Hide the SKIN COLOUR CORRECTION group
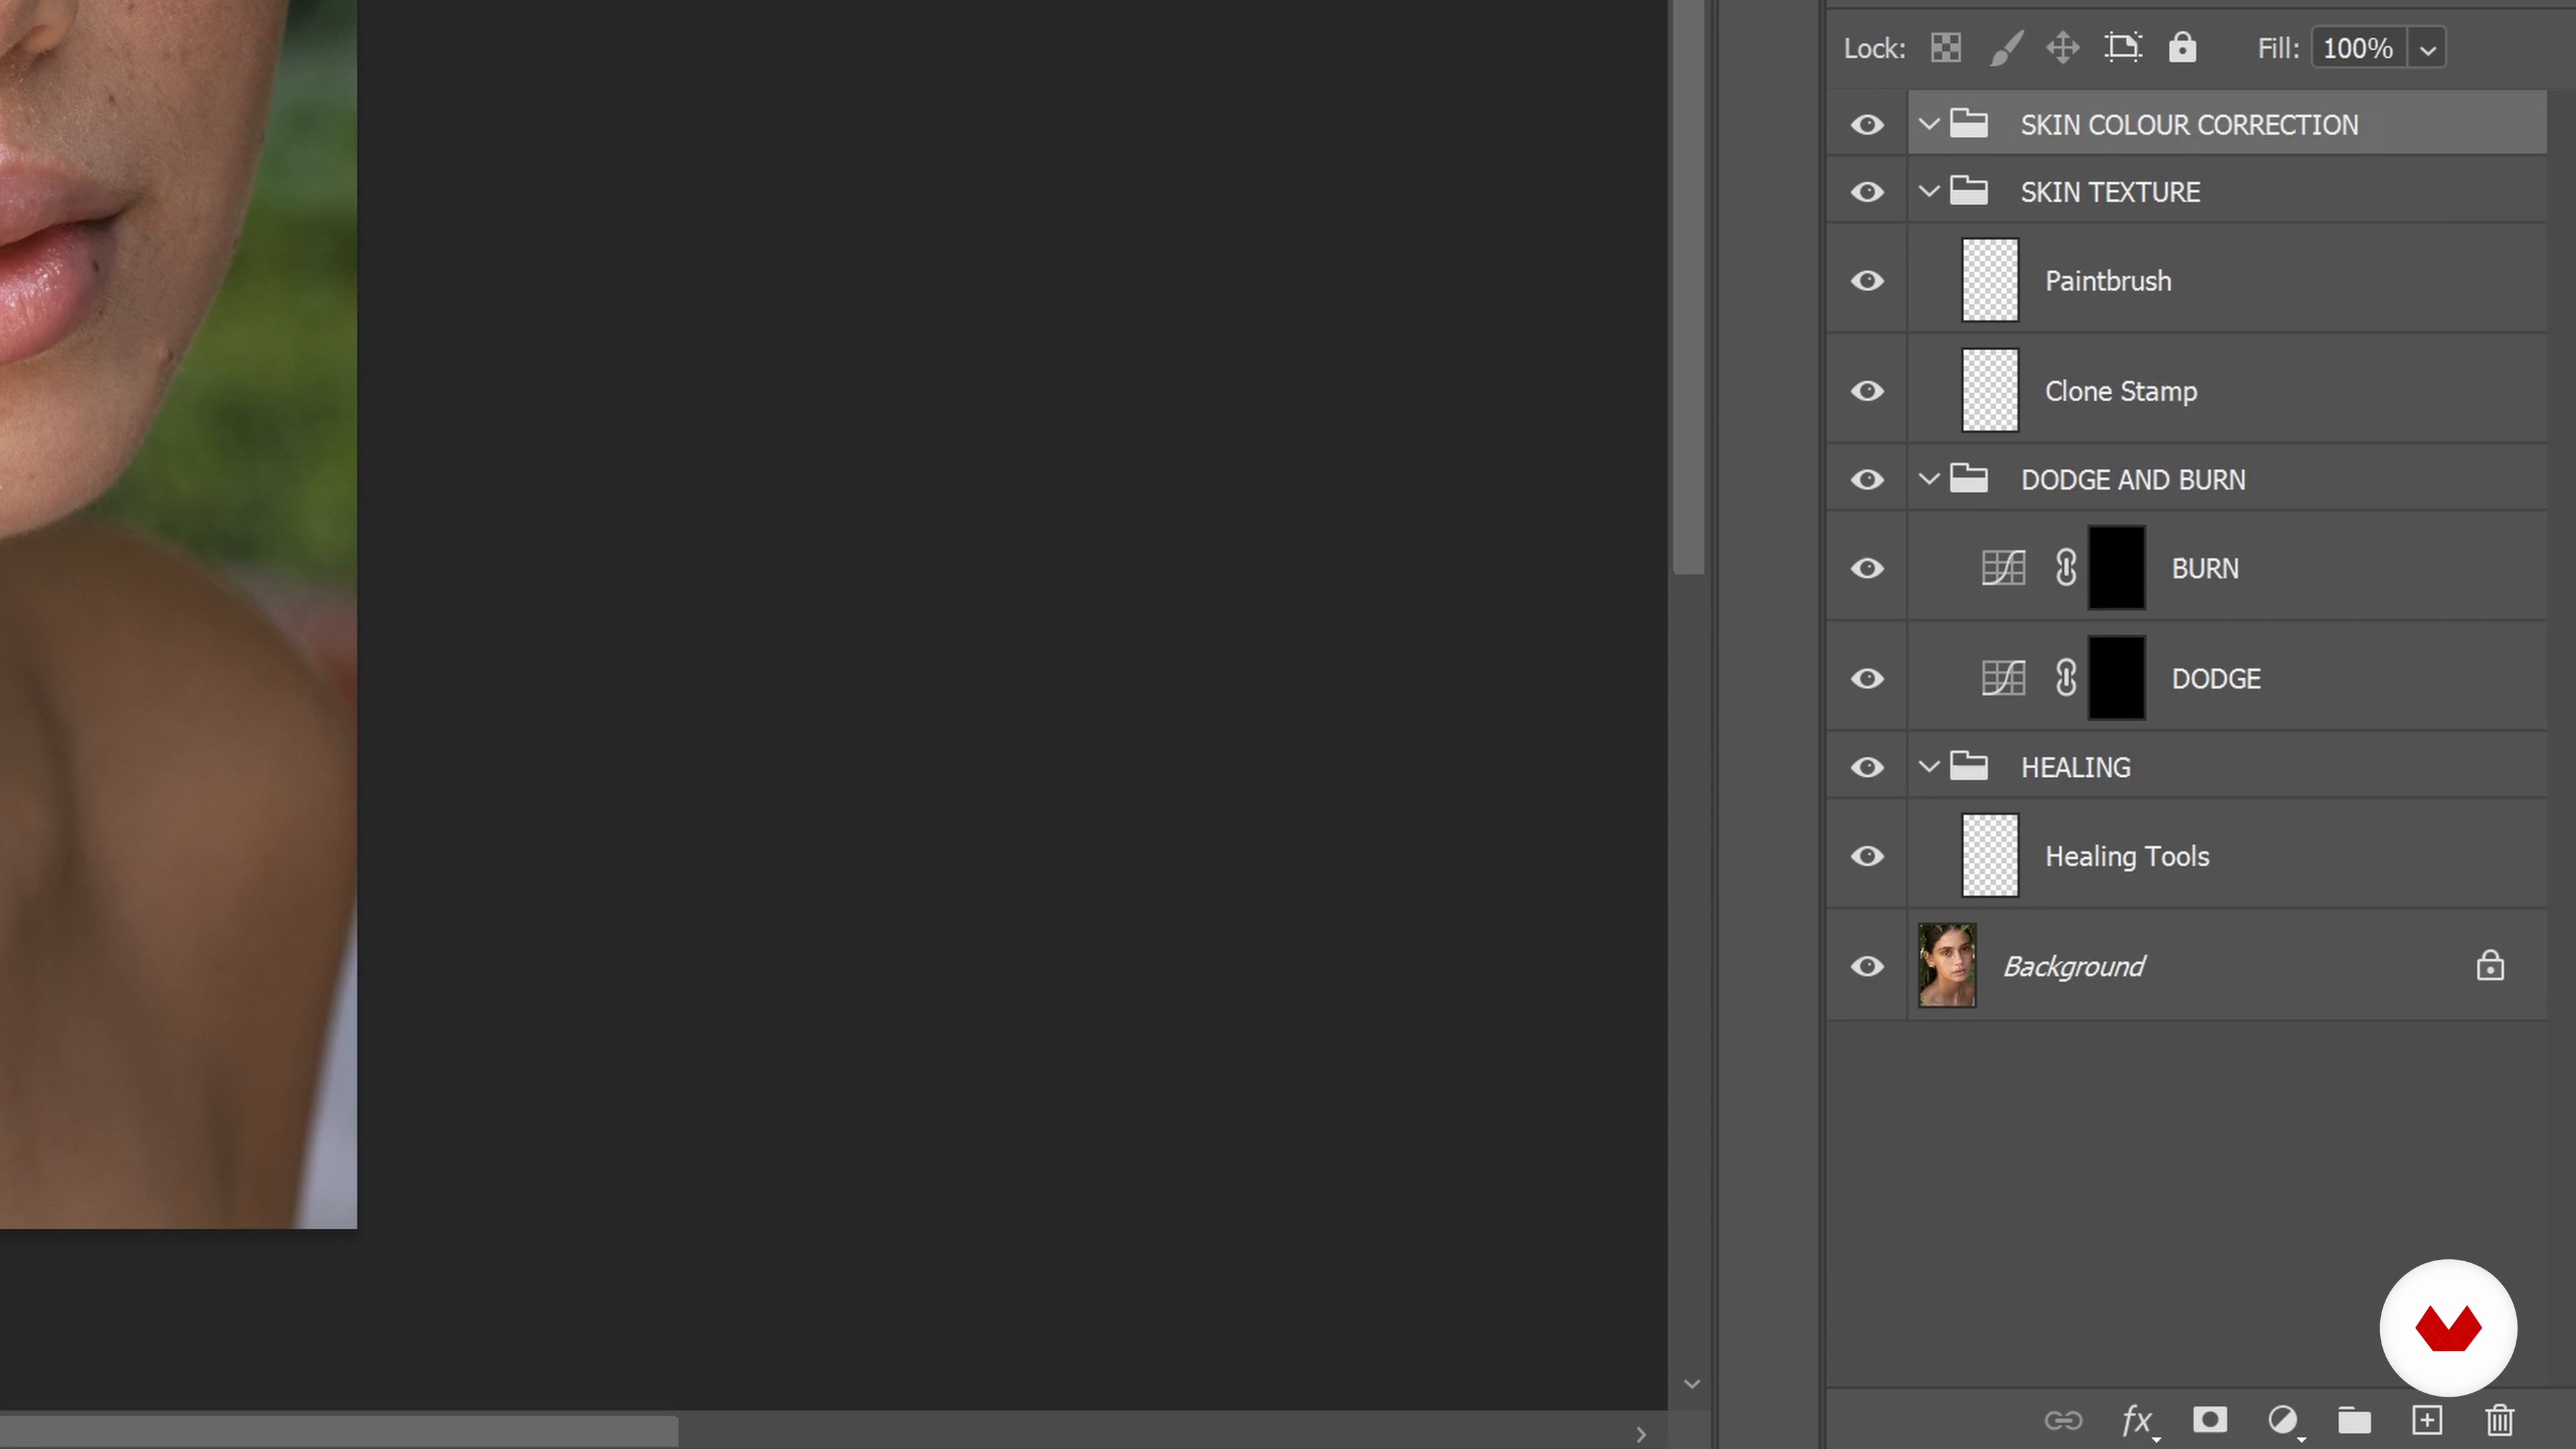Image resolution: width=2576 pixels, height=1449 pixels. tap(1867, 125)
